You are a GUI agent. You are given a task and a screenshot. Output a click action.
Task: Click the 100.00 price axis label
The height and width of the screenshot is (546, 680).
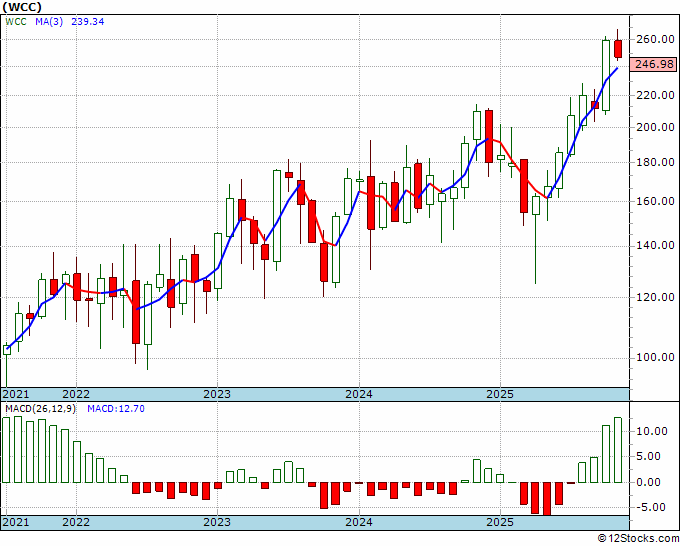tap(655, 357)
